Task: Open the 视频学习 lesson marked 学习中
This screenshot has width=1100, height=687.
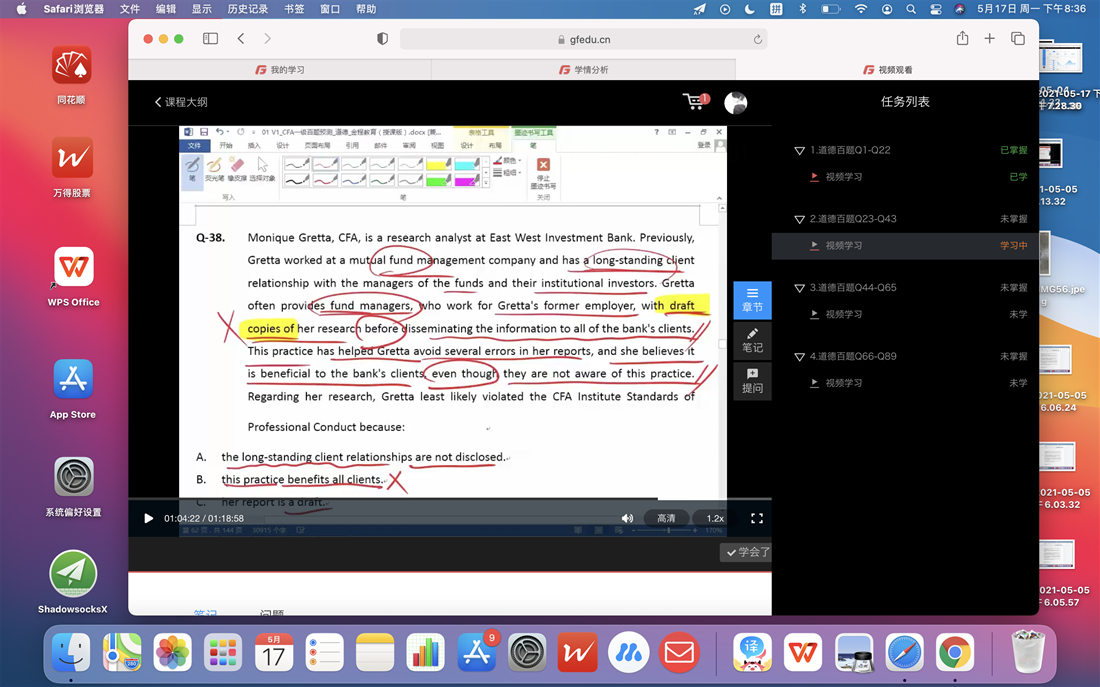Action: click(905, 246)
